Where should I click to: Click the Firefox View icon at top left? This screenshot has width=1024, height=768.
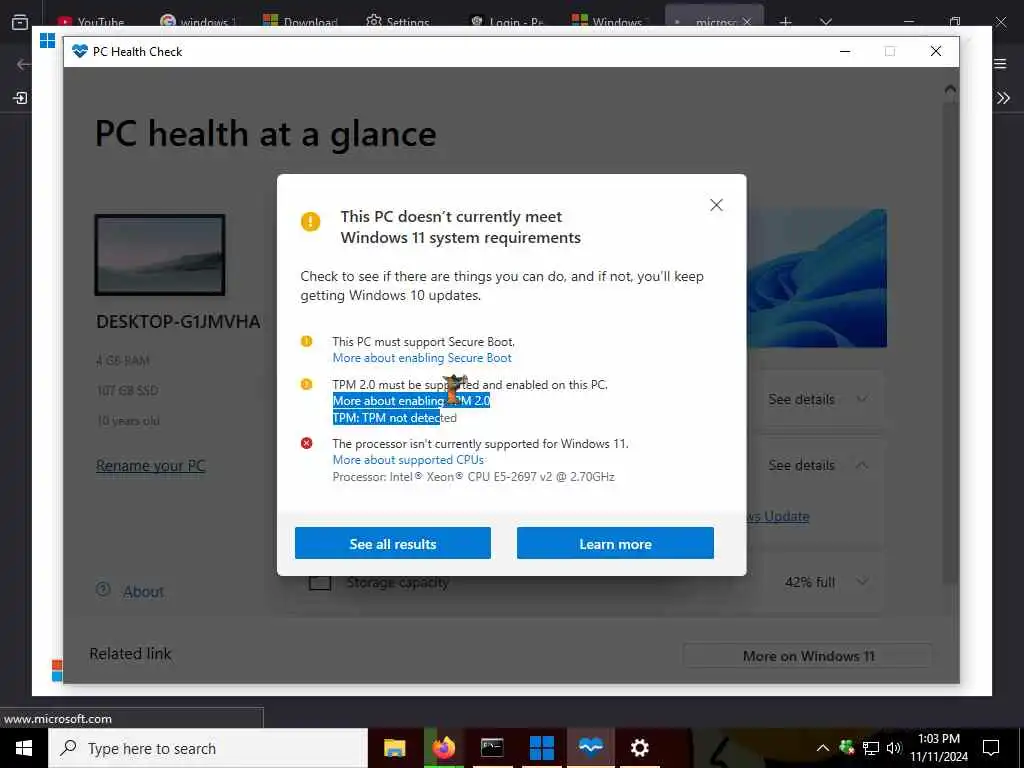[20, 22]
